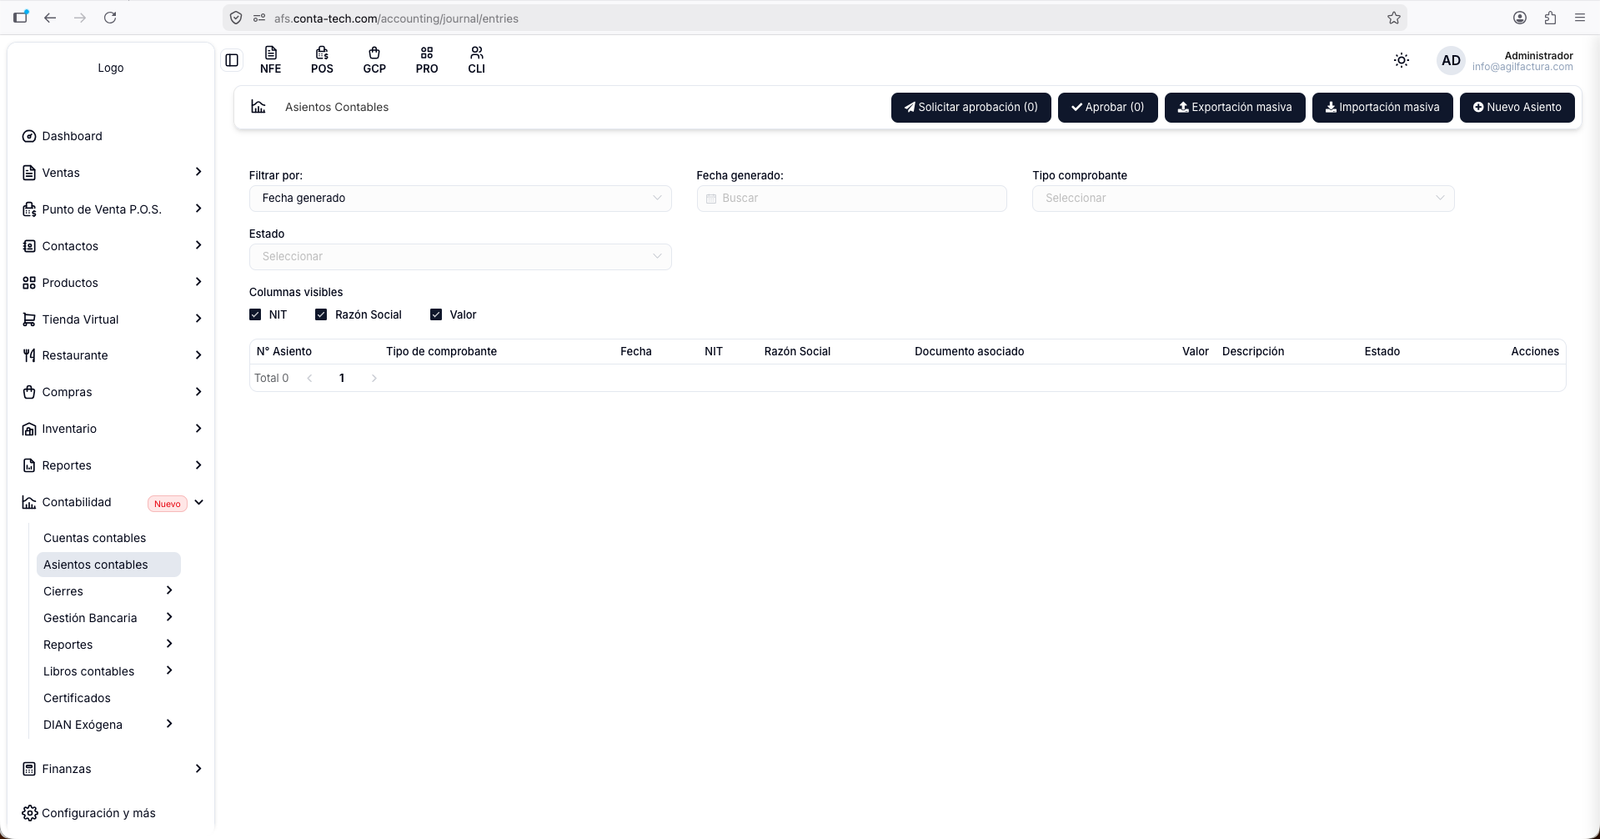Open the CLI shortcut icon
Viewport: 1600px width, 839px height.
tap(477, 60)
